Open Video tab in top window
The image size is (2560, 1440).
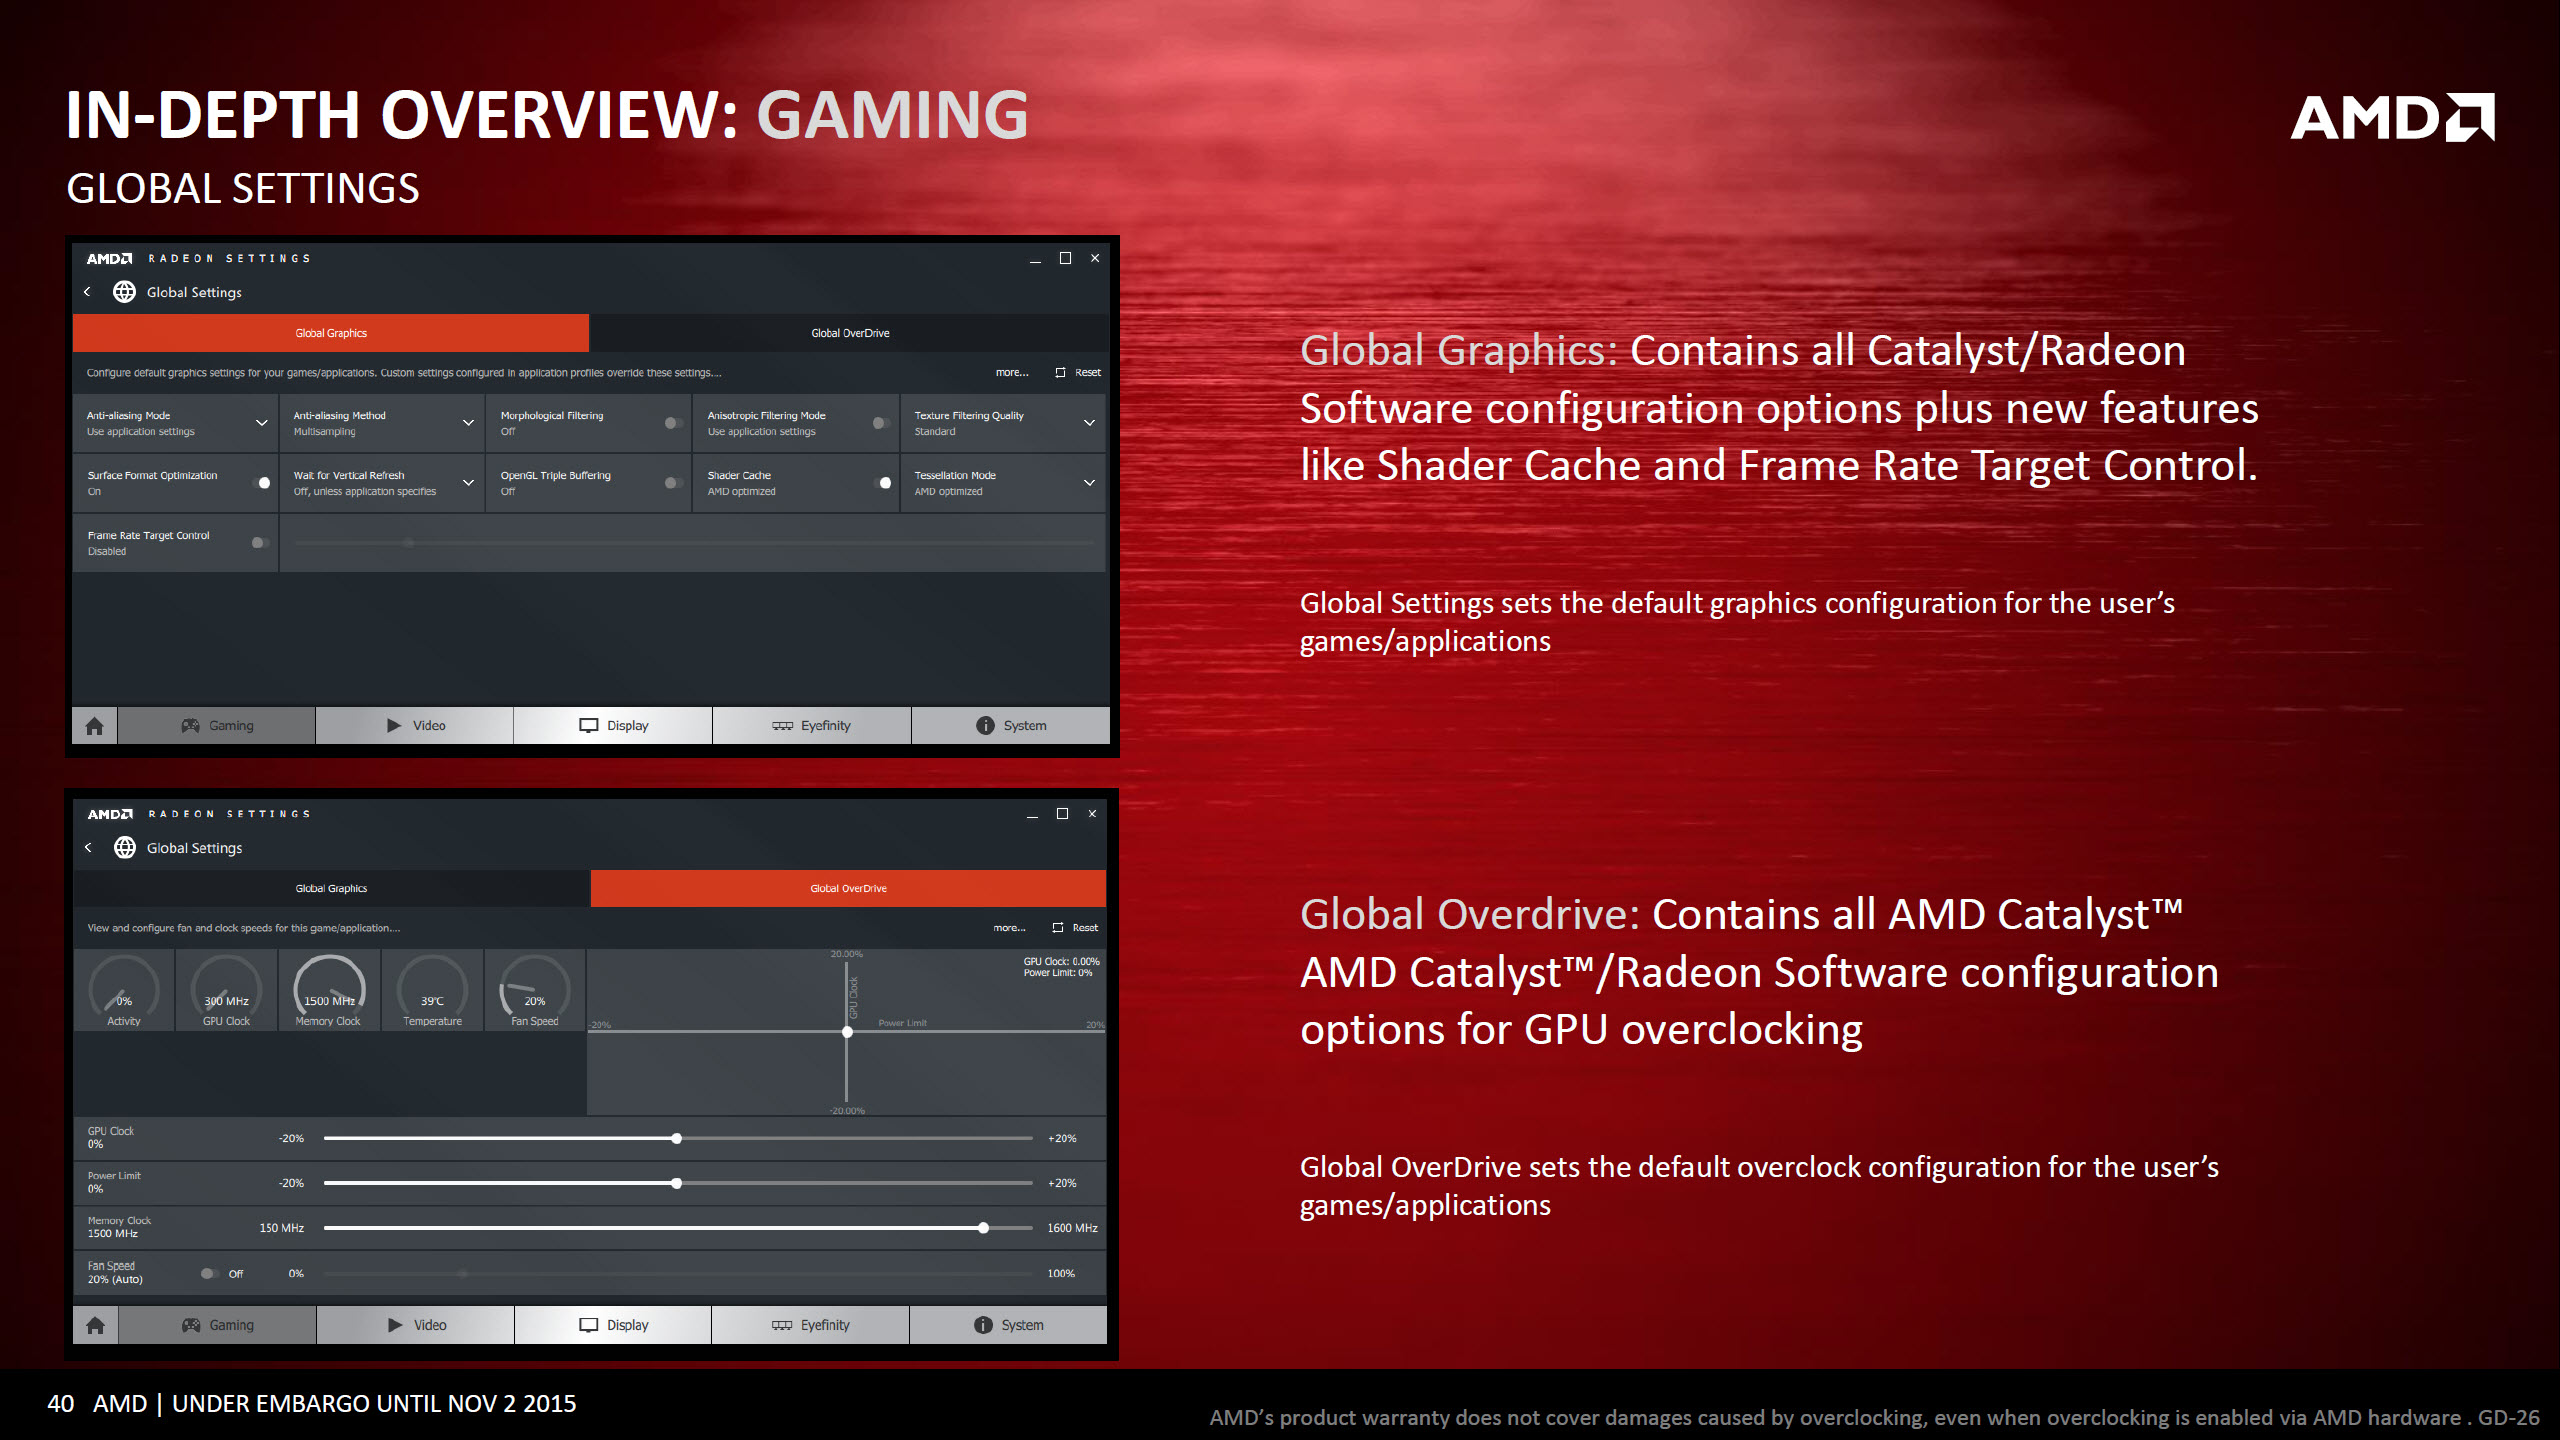tap(415, 726)
